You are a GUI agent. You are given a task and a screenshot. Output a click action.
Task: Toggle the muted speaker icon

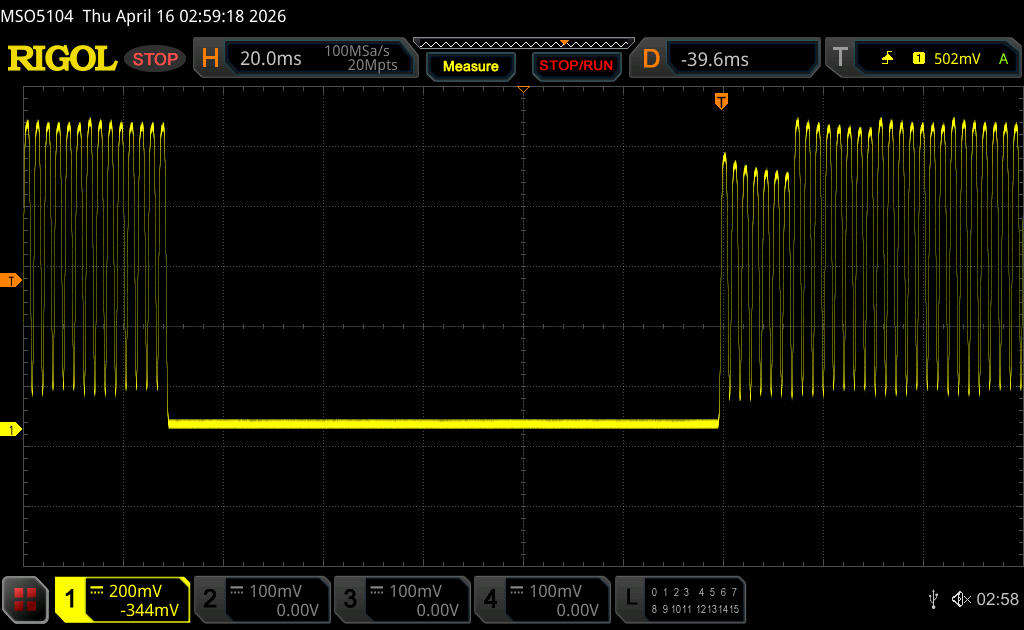point(960,598)
